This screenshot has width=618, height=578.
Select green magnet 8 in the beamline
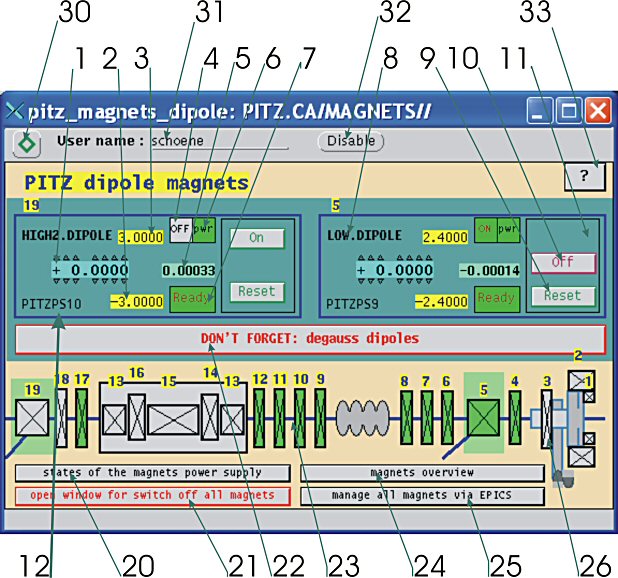point(406,418)
